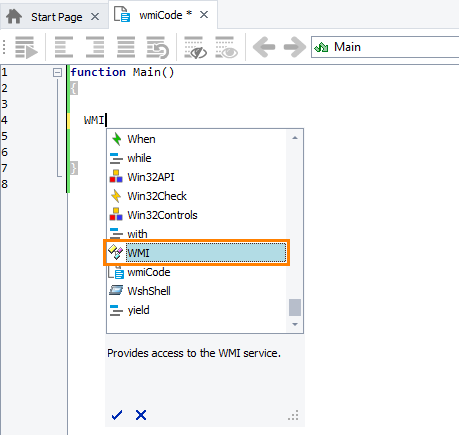Select the WMI suggestion item
459x435 pixels.
tap(197, 253)
